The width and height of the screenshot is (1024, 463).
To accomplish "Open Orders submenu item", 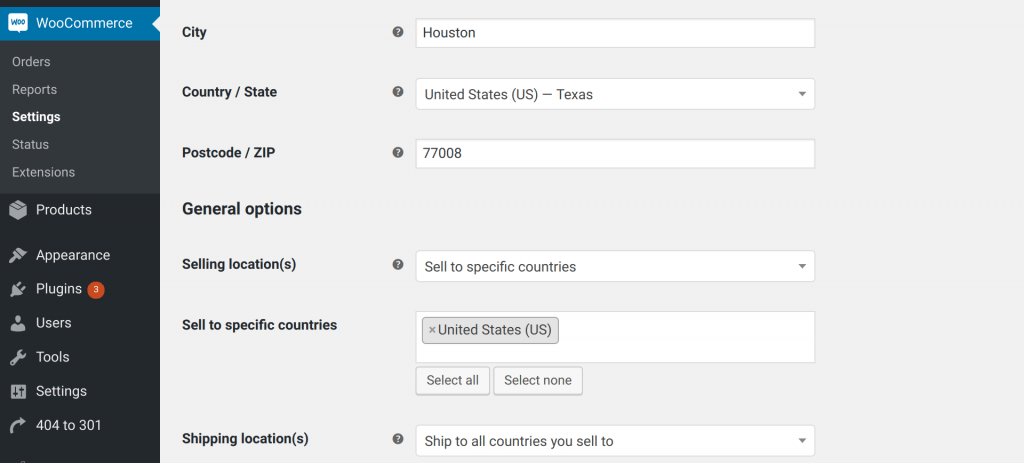I will 31,62.
